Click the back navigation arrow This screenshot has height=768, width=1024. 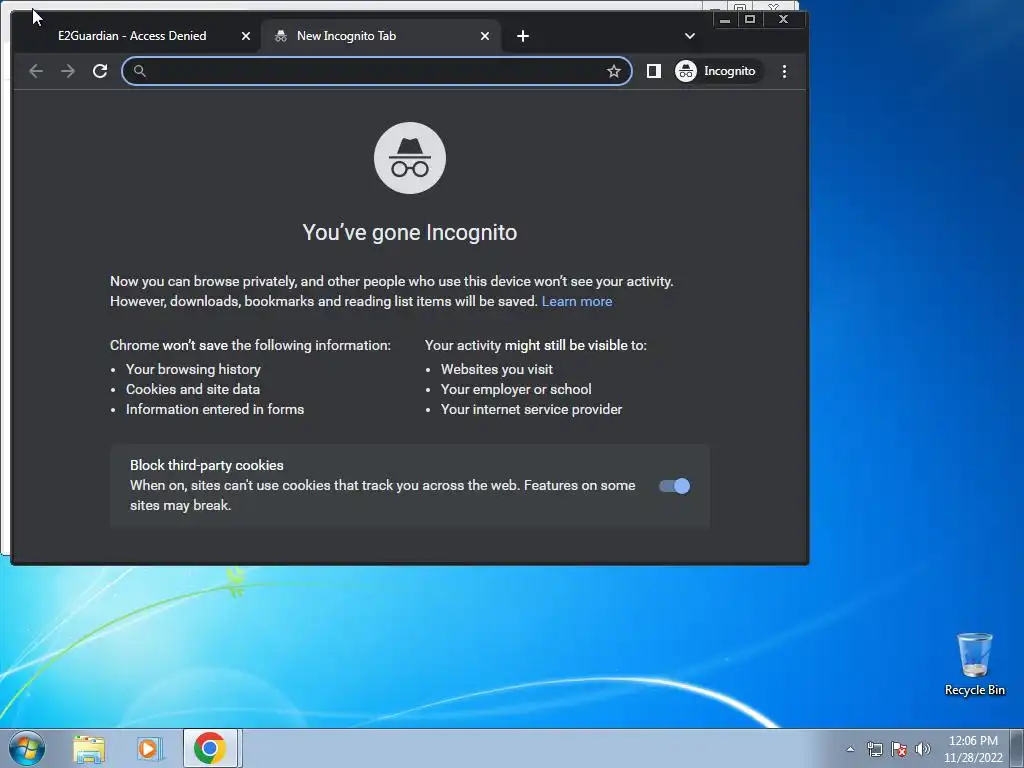(36, 71)
